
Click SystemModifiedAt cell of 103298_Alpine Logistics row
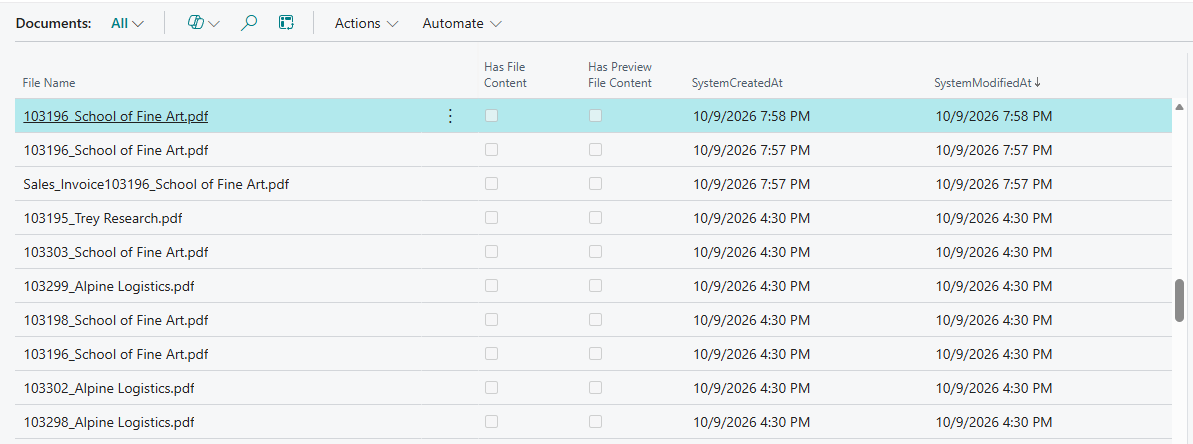994,422
